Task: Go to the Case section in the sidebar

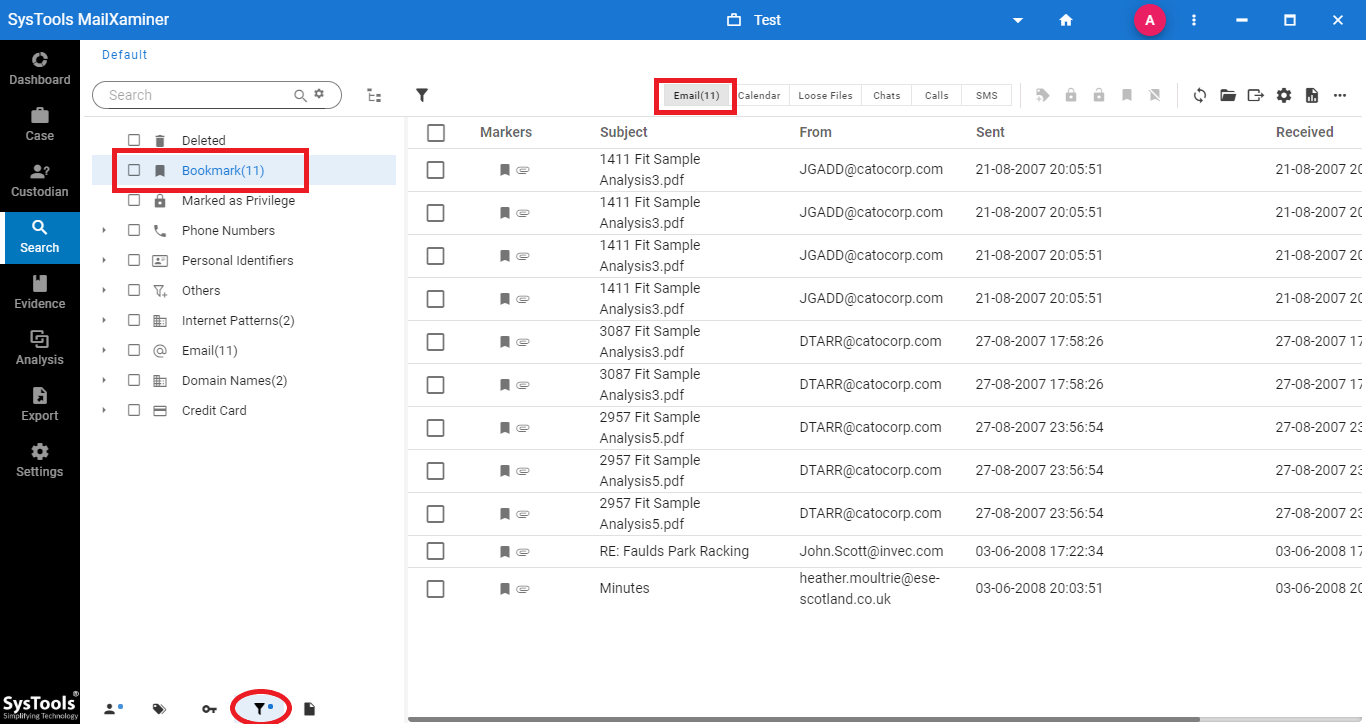Action: pyautogui.click(x=40, y=124)
